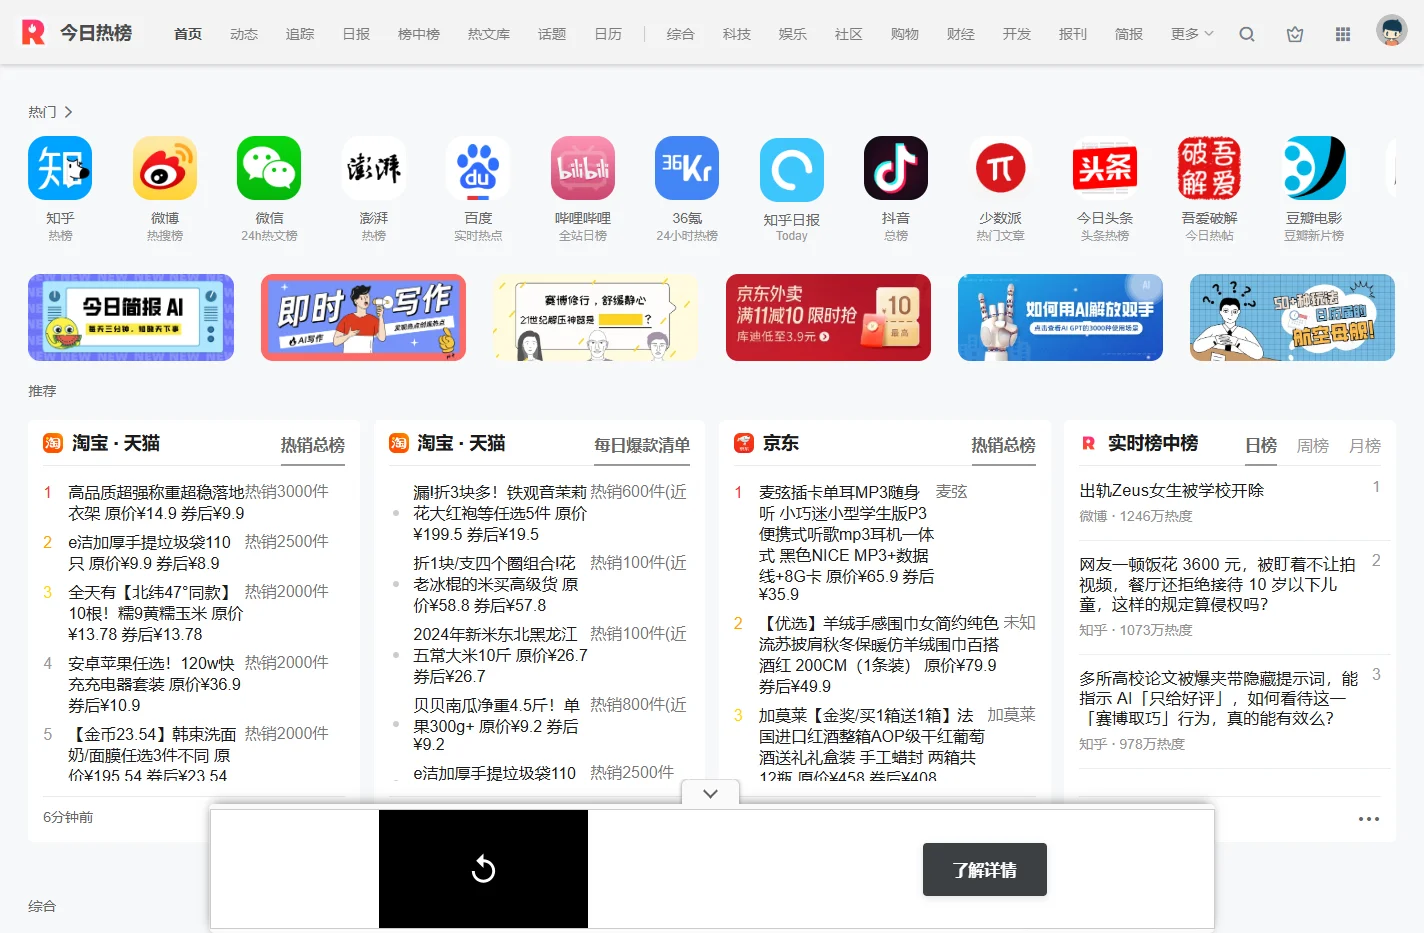Open the 羊绒手感围巾 item
Screen dimensions: 1424x933
pos(878,654)
